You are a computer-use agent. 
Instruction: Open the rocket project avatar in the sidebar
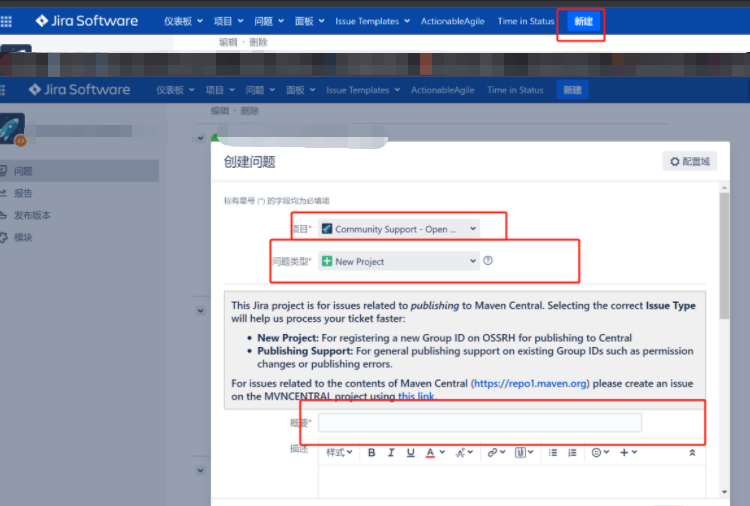12,129
